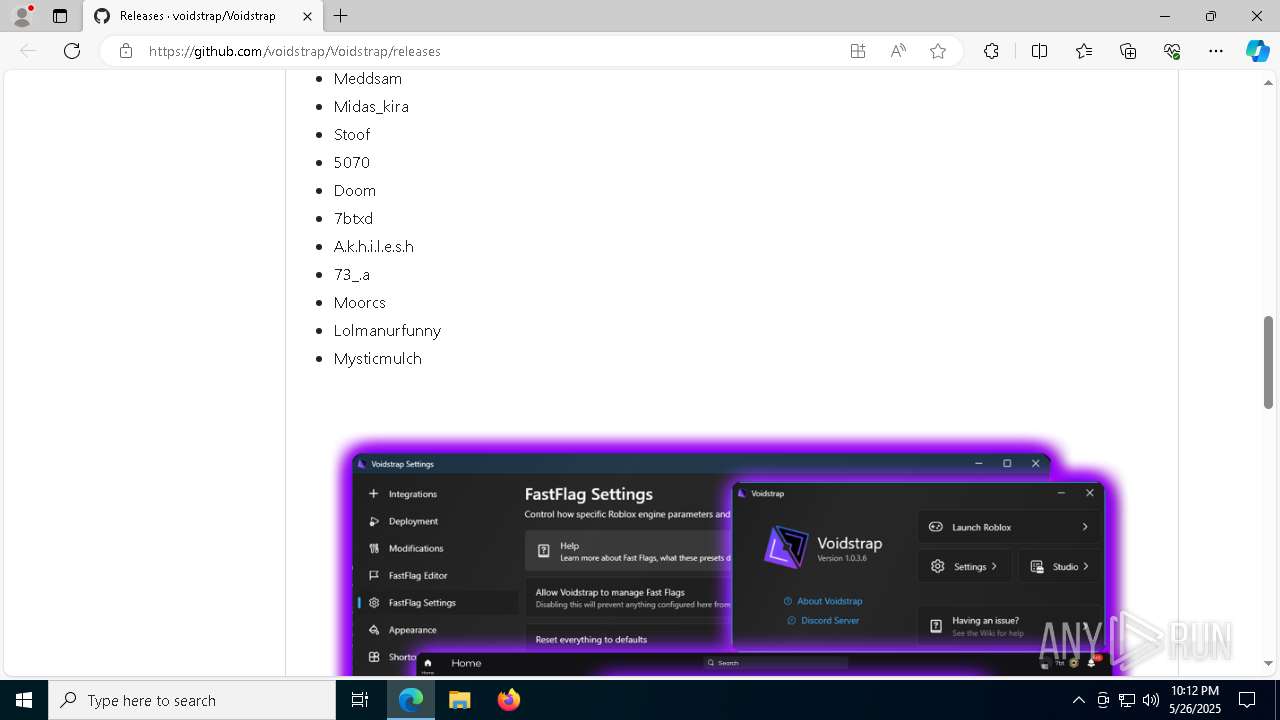Image resolution: width=1280 pixels, height=720 pixels.
Task: Open the apps available icon in address bar
Action: (x=858, y=51)
